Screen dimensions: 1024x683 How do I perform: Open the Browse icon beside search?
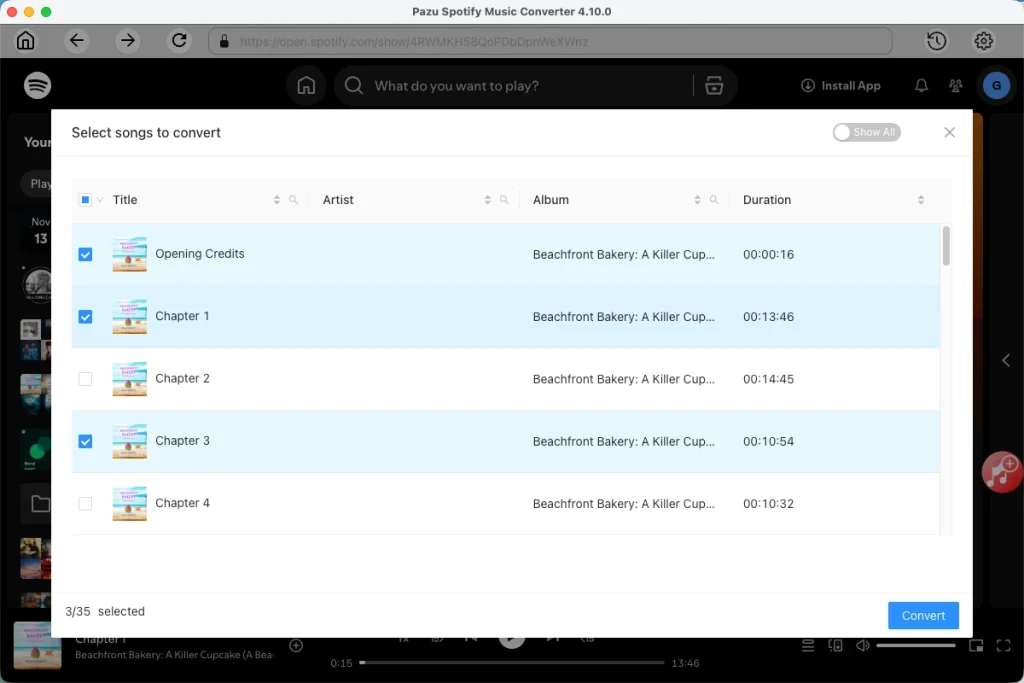point(714,86)
